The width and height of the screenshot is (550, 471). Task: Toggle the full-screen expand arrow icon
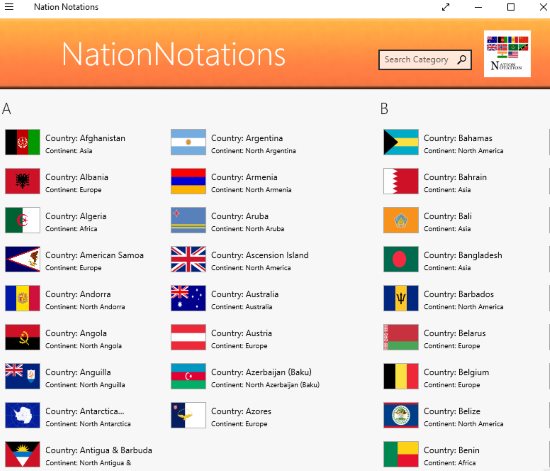tap(445, 7)
